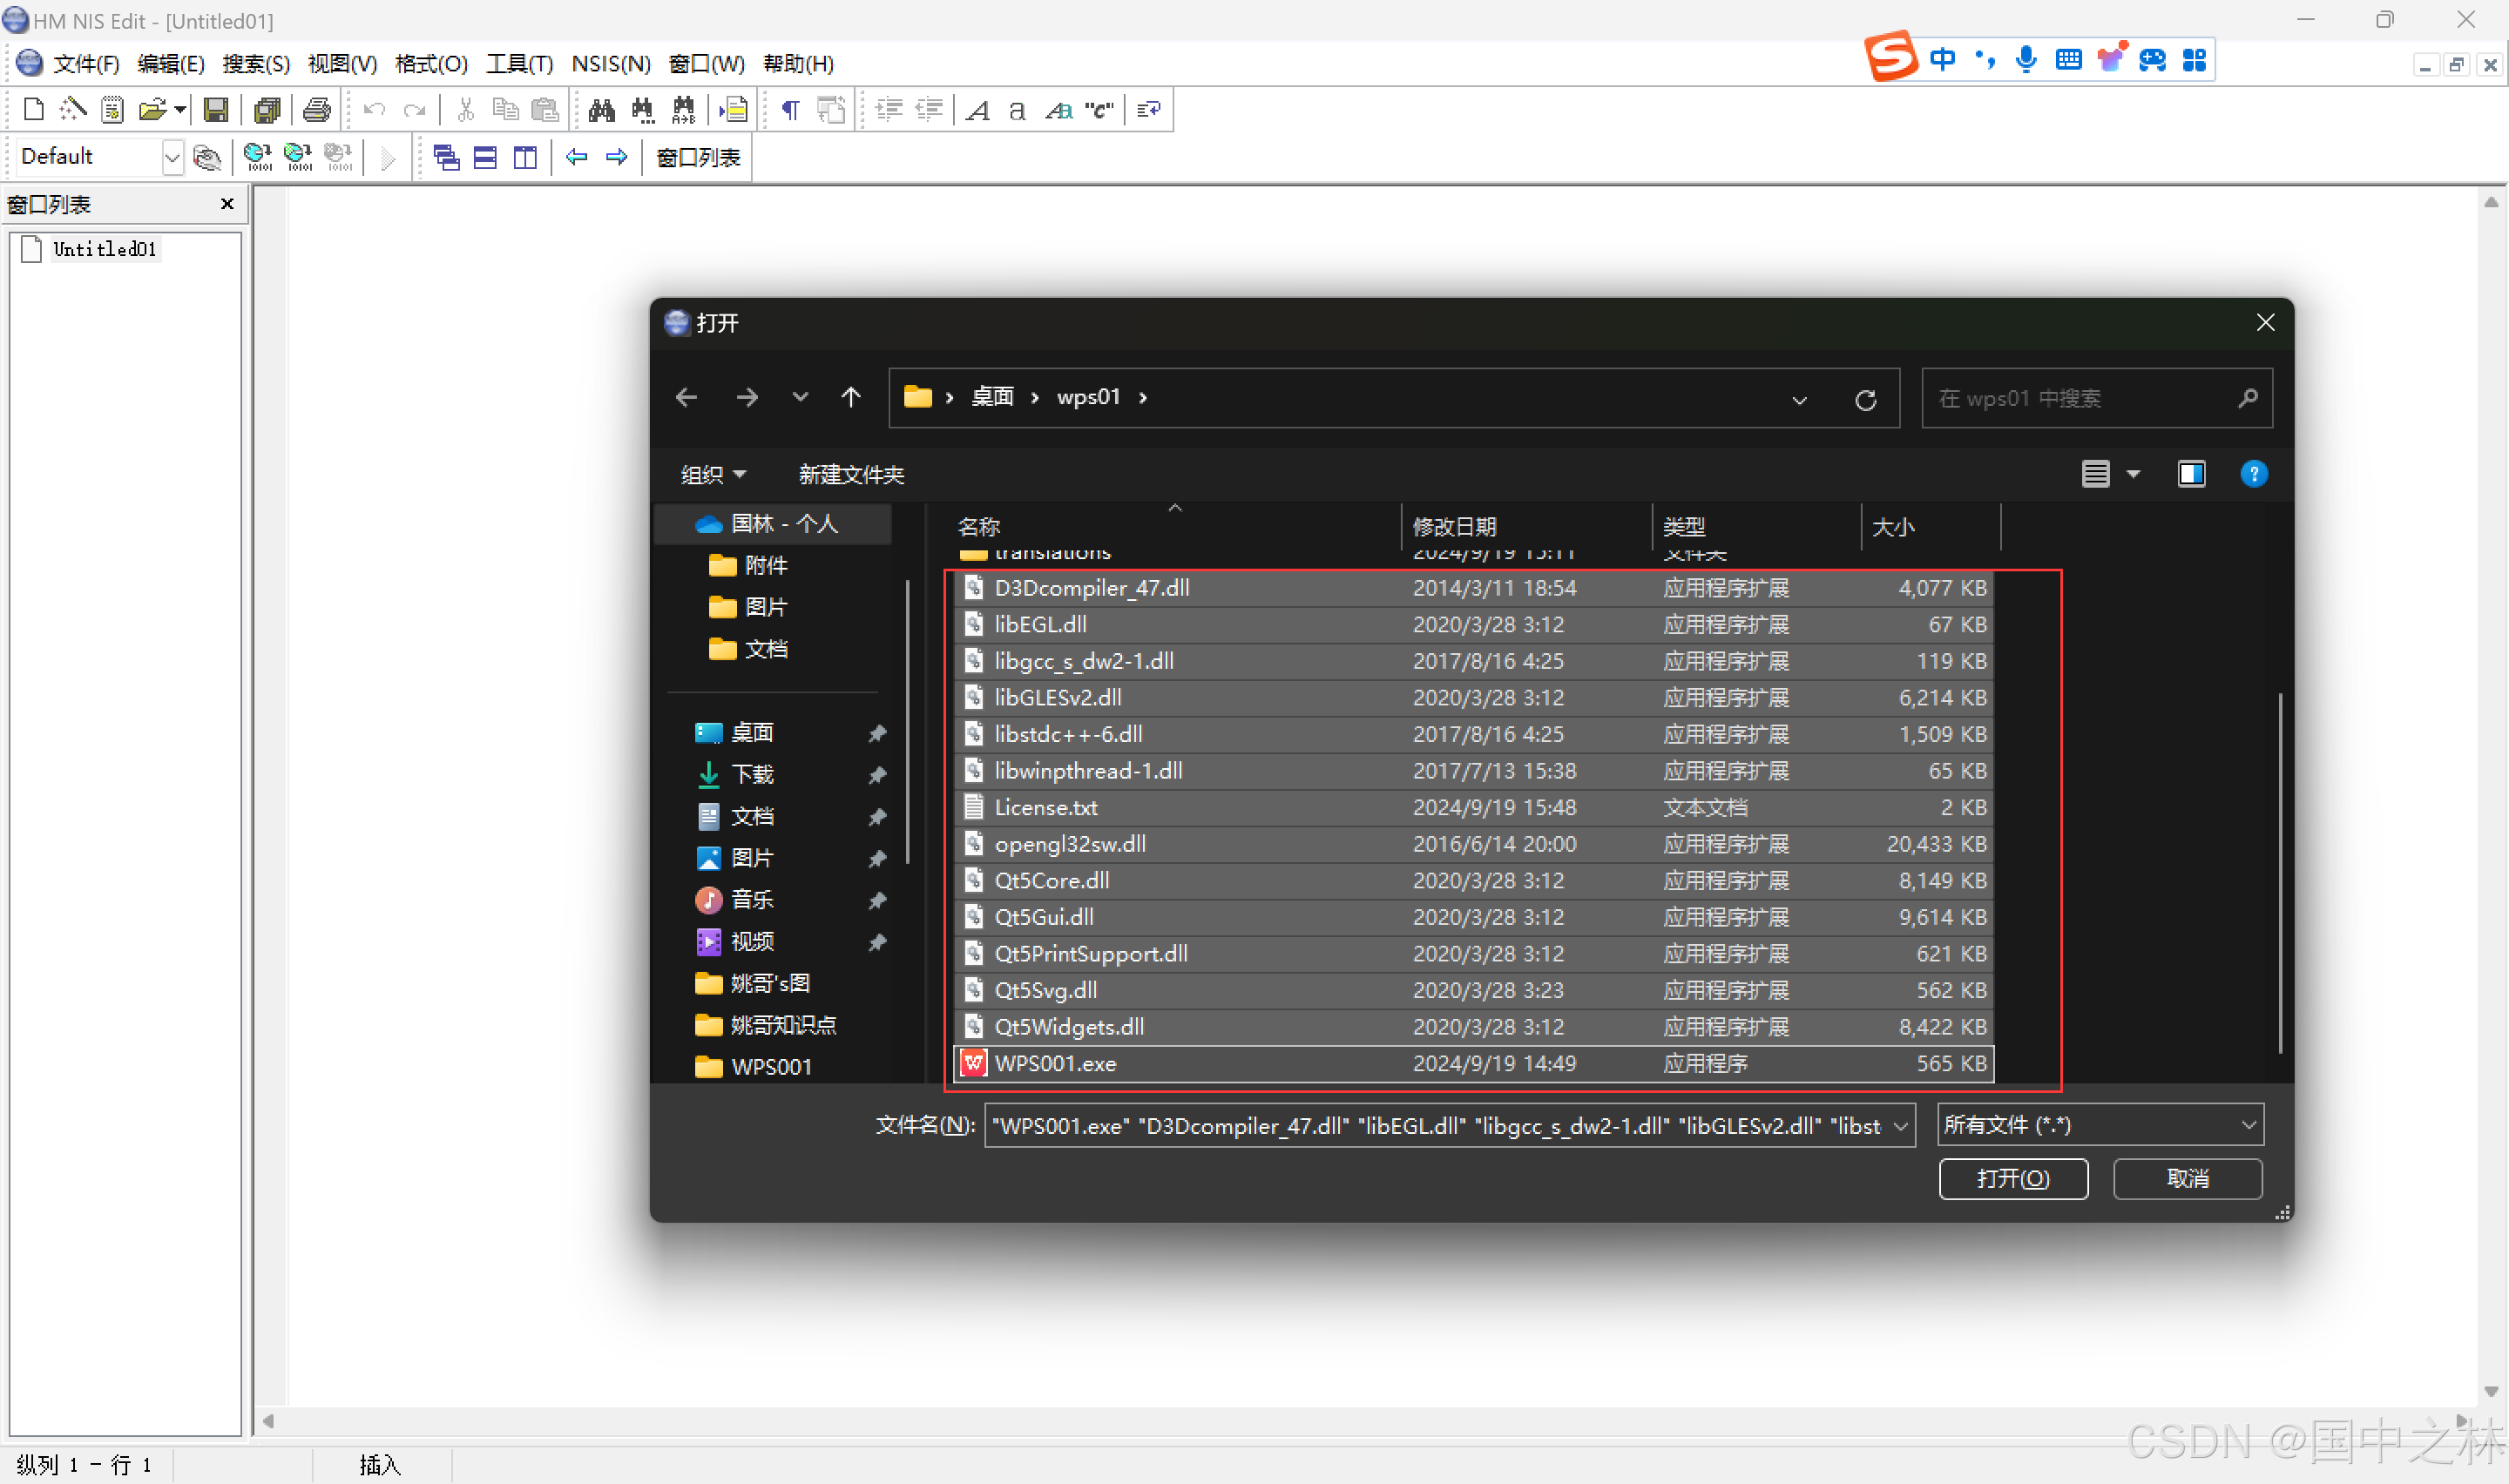The width and height of the screenshot is (2509, 1484).
Task: Click the uppercase A conversion icon
Action: [x=978, y=109]
